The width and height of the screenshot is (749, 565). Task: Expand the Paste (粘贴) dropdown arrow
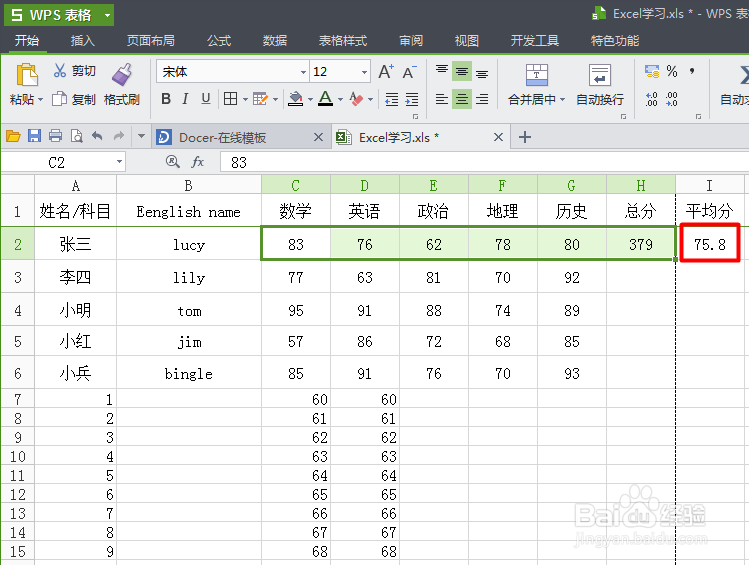tap(41, 100)
